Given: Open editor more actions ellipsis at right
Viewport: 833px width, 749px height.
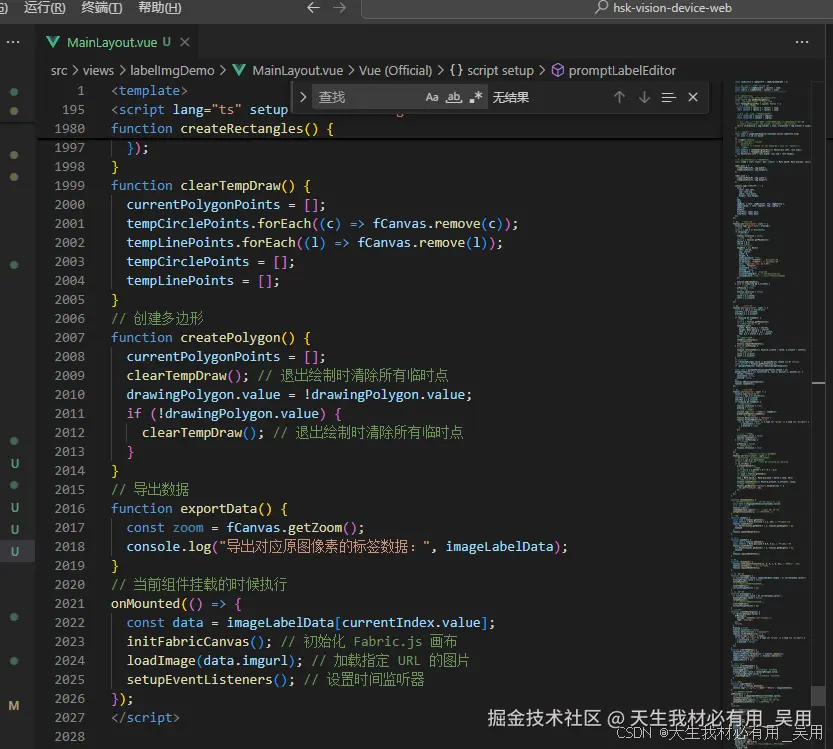Looking at the screenshot, I should click(x=802, y=42).
